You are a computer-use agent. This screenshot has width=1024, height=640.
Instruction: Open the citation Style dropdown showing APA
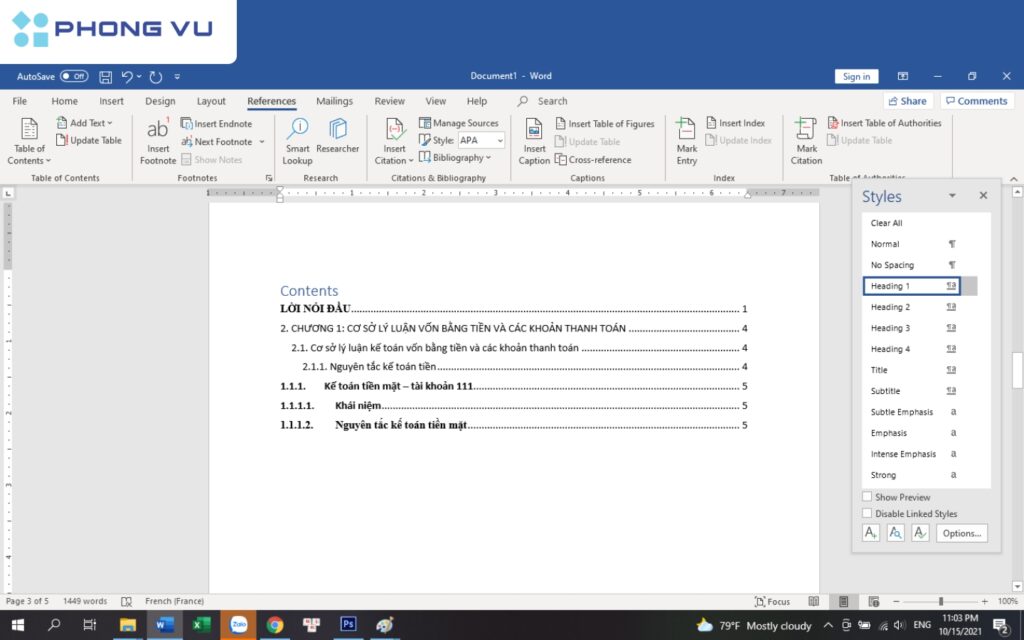coord(479,140)
